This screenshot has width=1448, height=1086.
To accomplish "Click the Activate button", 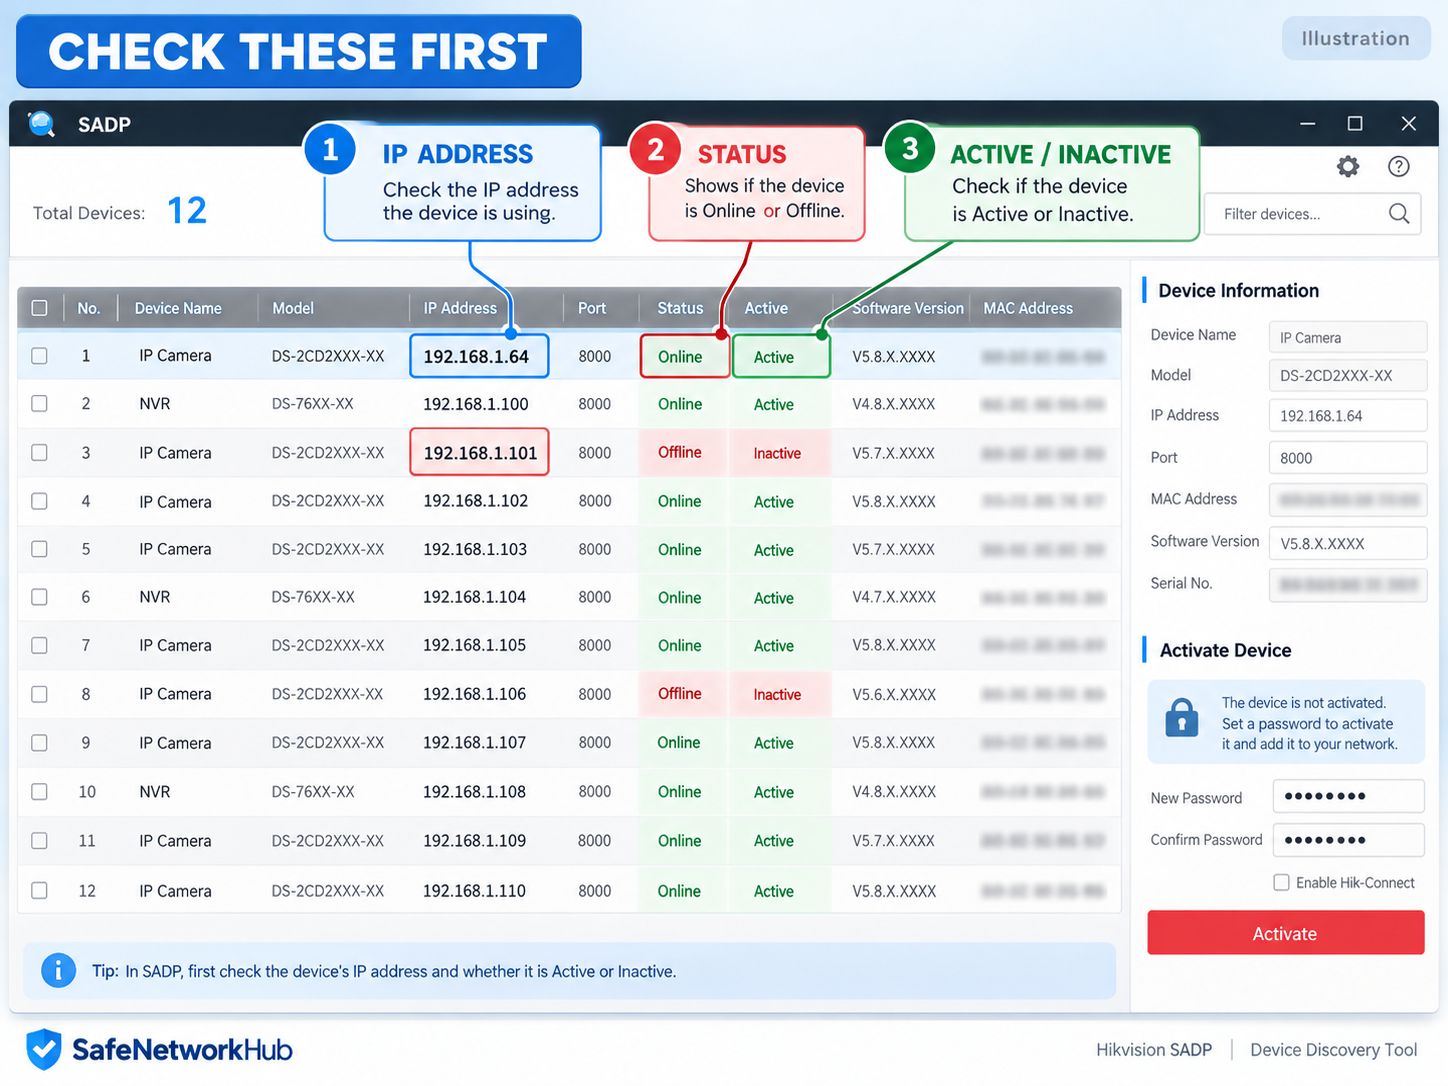I will pyautogui.click(x=1286, y=933).
